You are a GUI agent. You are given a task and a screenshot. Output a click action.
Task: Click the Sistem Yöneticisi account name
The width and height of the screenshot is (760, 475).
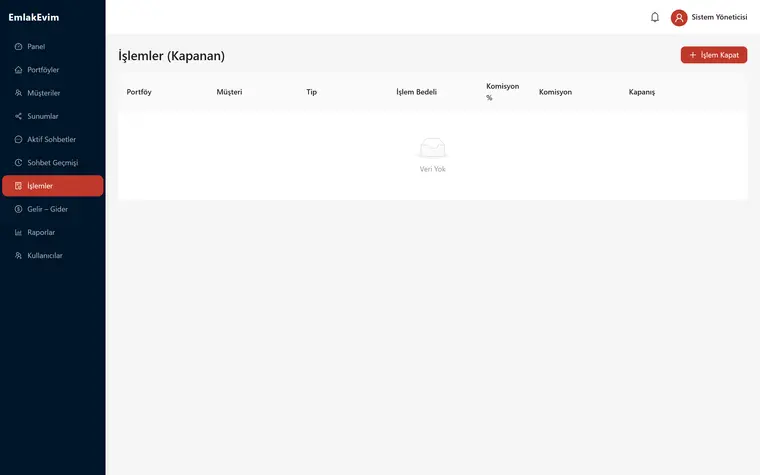(719, 17)
